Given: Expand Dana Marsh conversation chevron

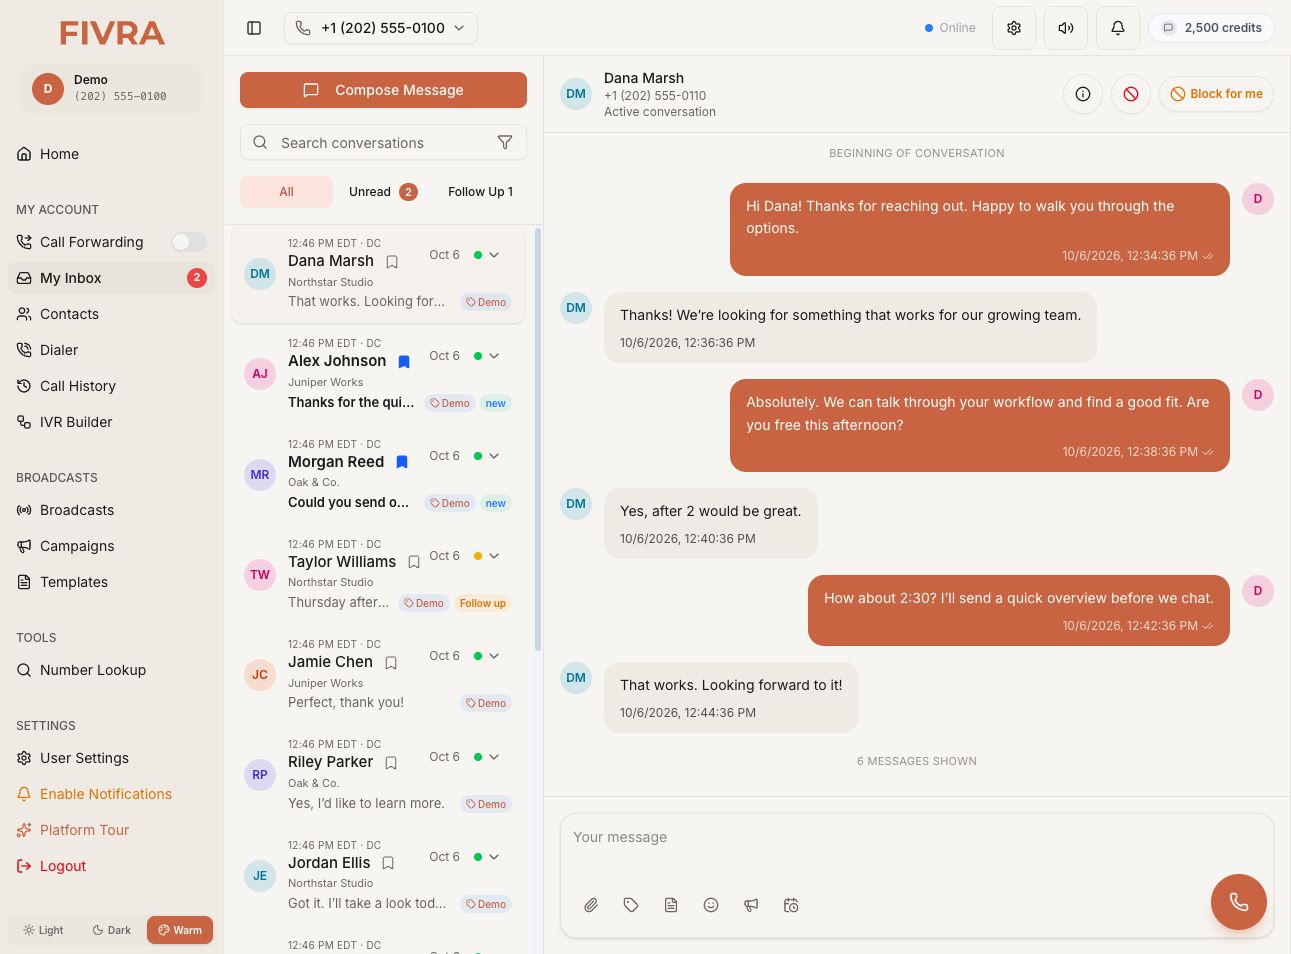Looking at the screenshot, I should [494, 255].
